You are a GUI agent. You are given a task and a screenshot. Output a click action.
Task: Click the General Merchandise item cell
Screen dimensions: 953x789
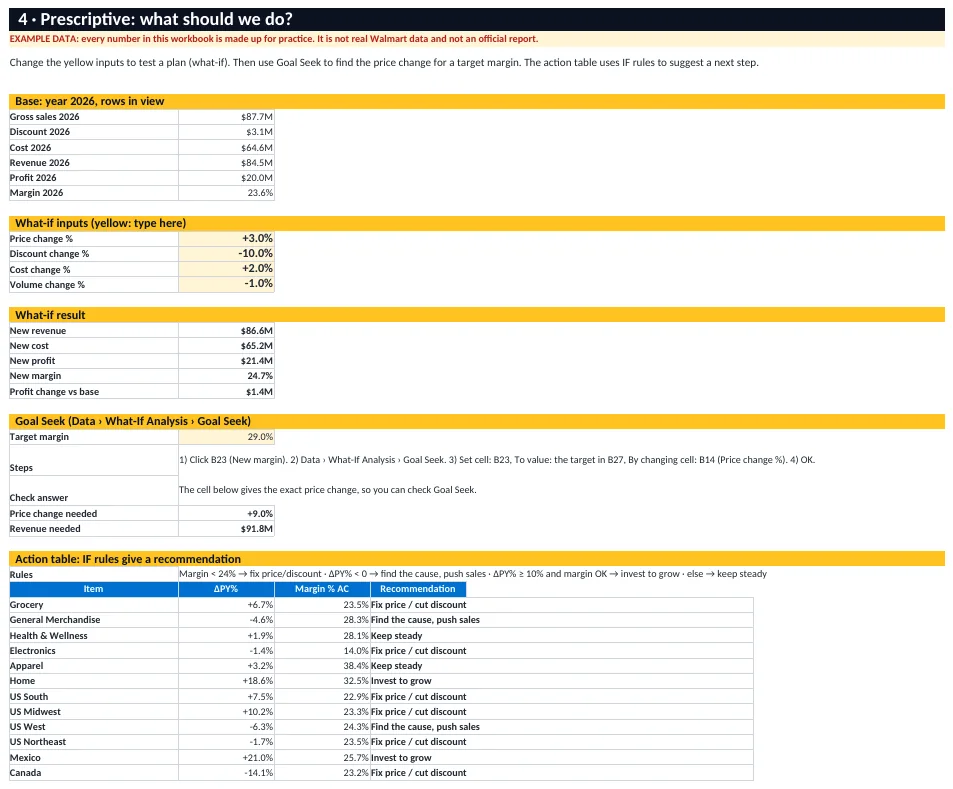point(94,620)
